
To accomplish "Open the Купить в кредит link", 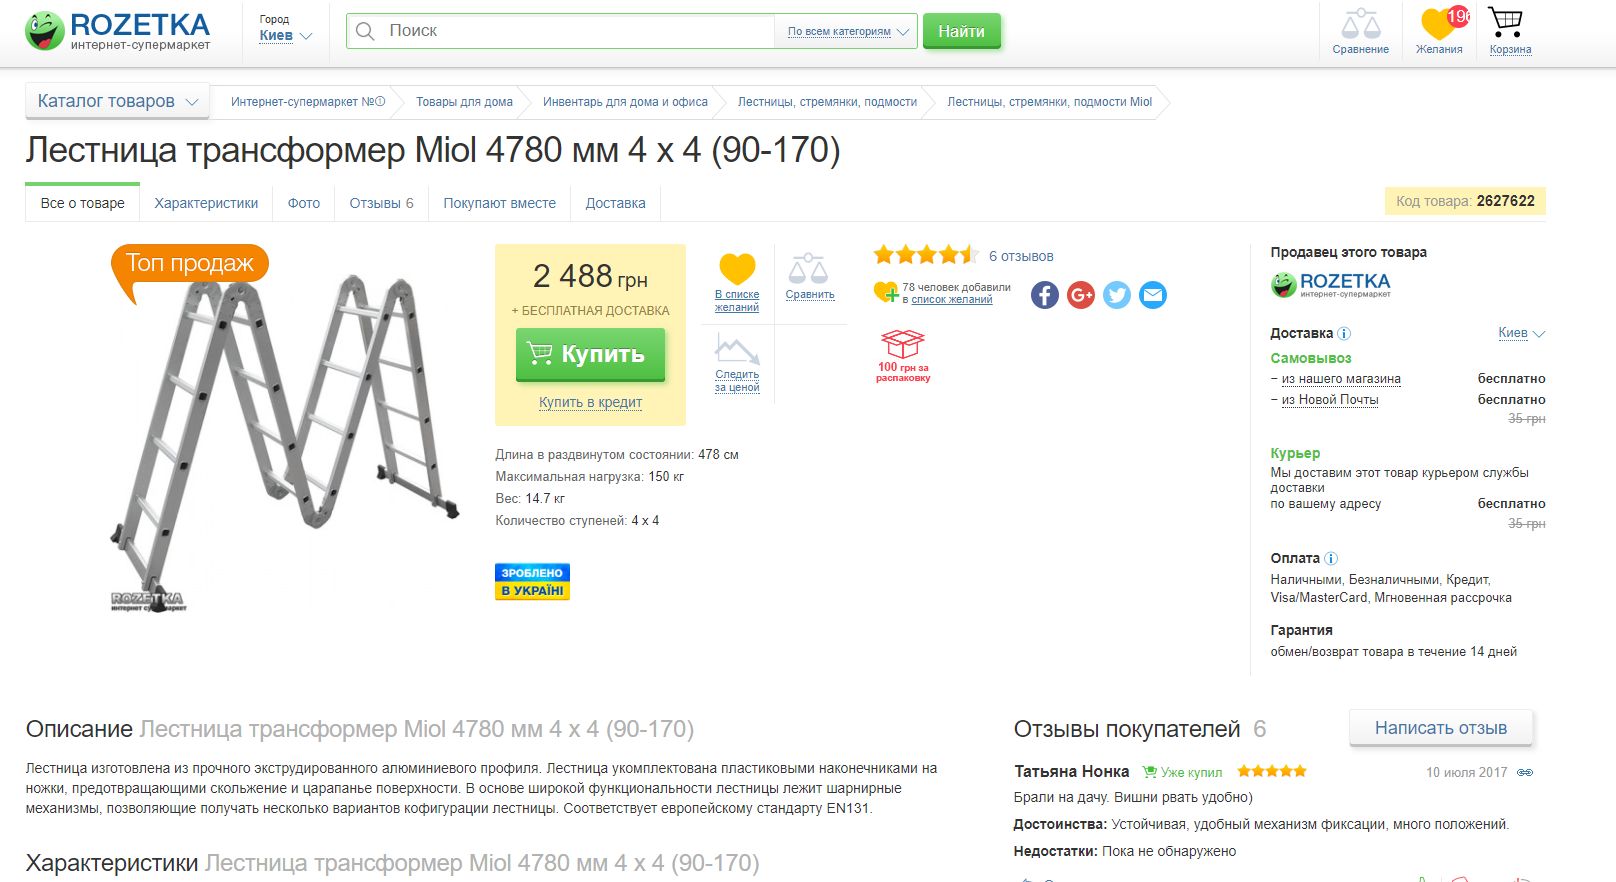I will [x=590, y=402].
